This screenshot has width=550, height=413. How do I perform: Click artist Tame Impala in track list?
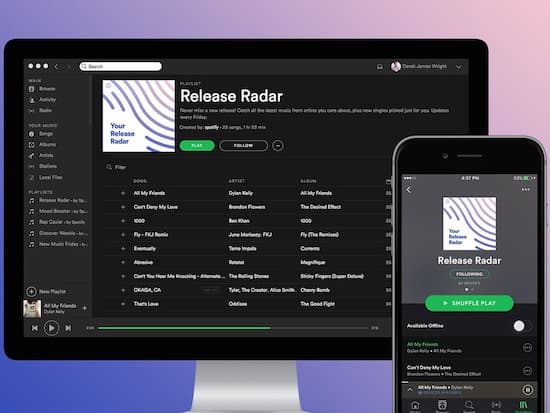(242, 248)
